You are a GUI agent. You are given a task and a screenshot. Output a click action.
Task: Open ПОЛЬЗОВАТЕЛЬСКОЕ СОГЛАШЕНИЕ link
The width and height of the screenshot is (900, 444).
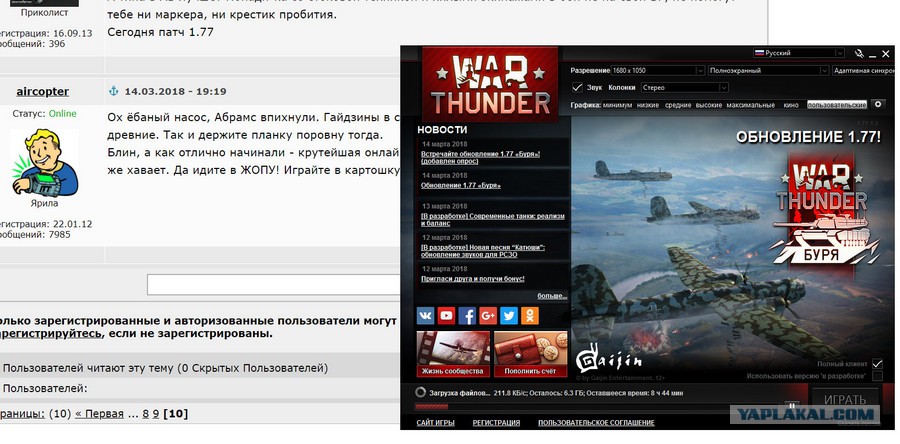tap(596, 423)
